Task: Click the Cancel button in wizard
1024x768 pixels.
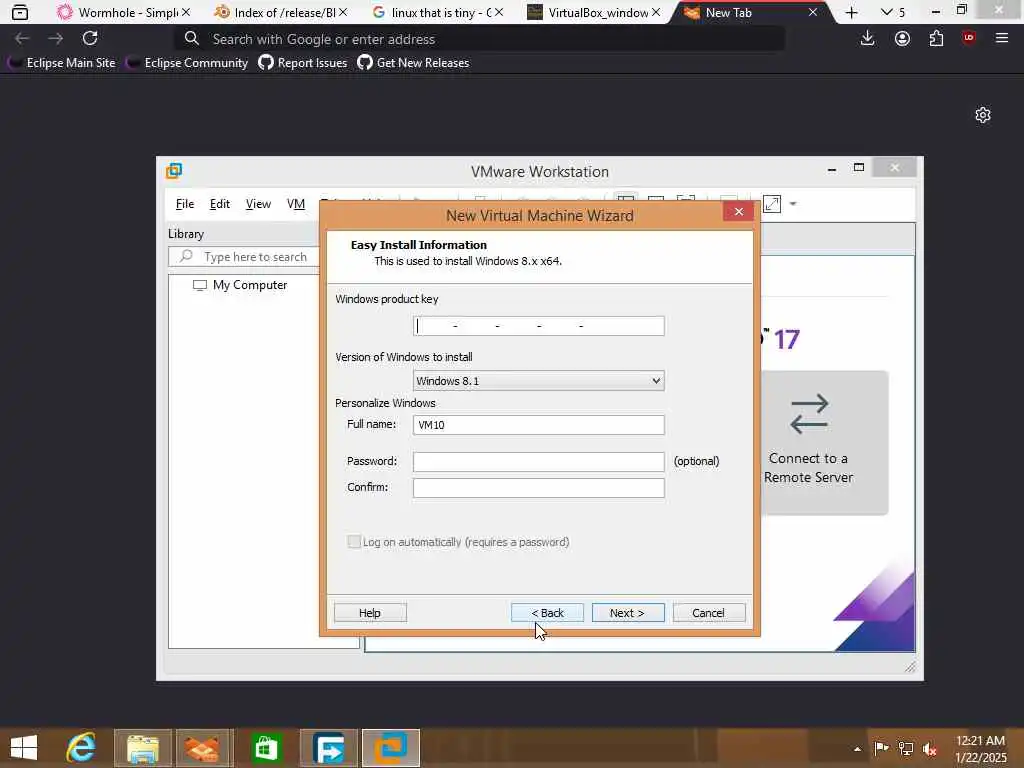Action: (x=709, y=613)
